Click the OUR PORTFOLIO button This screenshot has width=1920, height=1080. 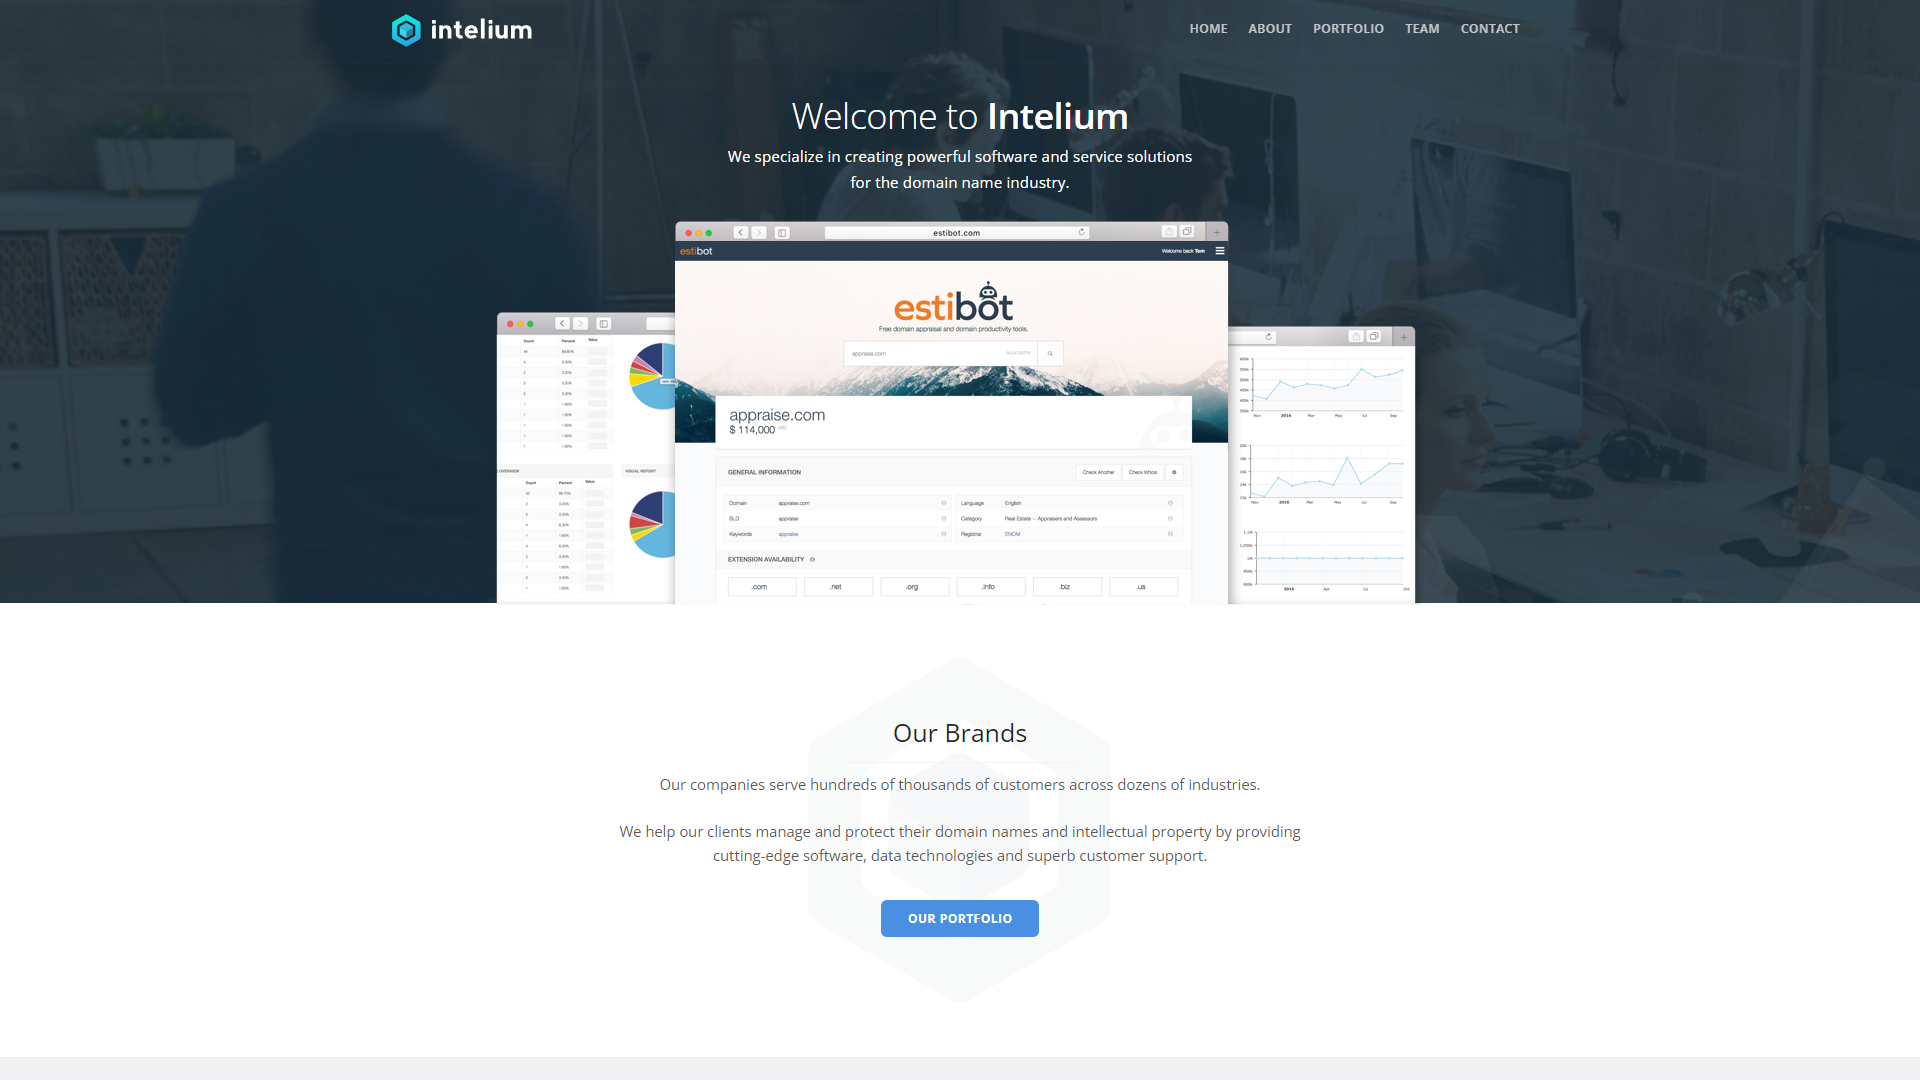[x=959, y=919]
